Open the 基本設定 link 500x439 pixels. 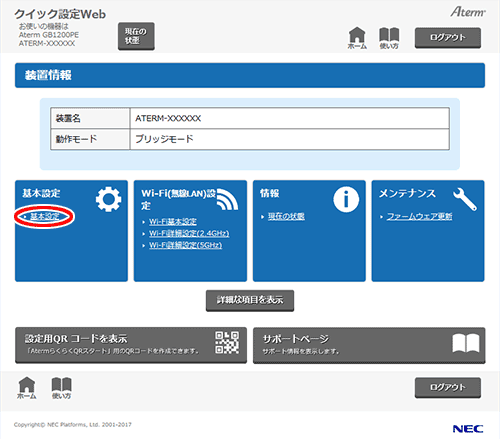pos(45,216)
